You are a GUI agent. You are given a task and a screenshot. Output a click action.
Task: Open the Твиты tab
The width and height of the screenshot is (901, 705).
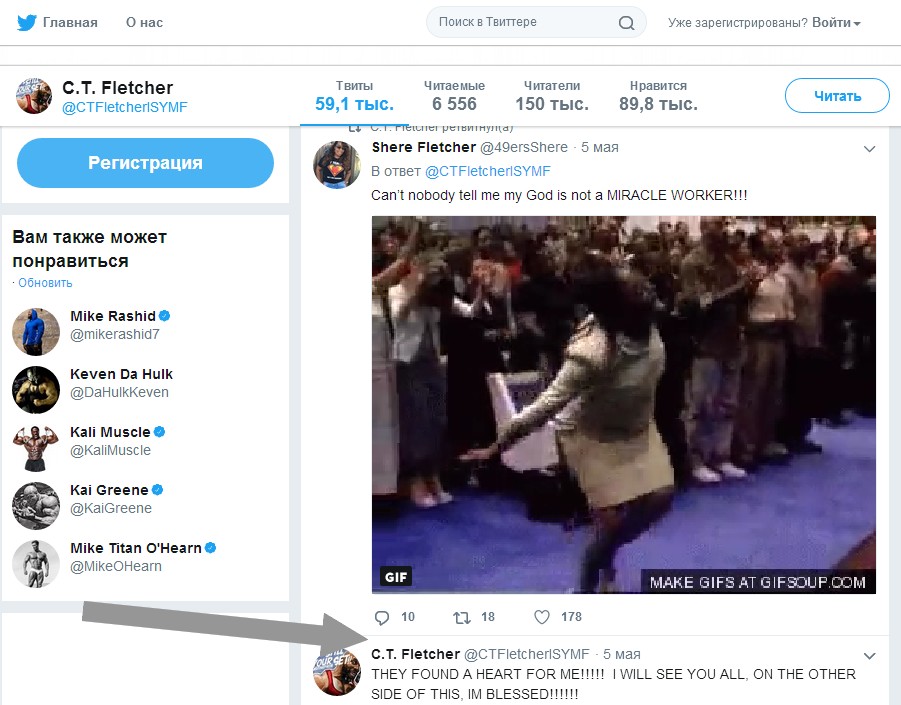point(354,96)
